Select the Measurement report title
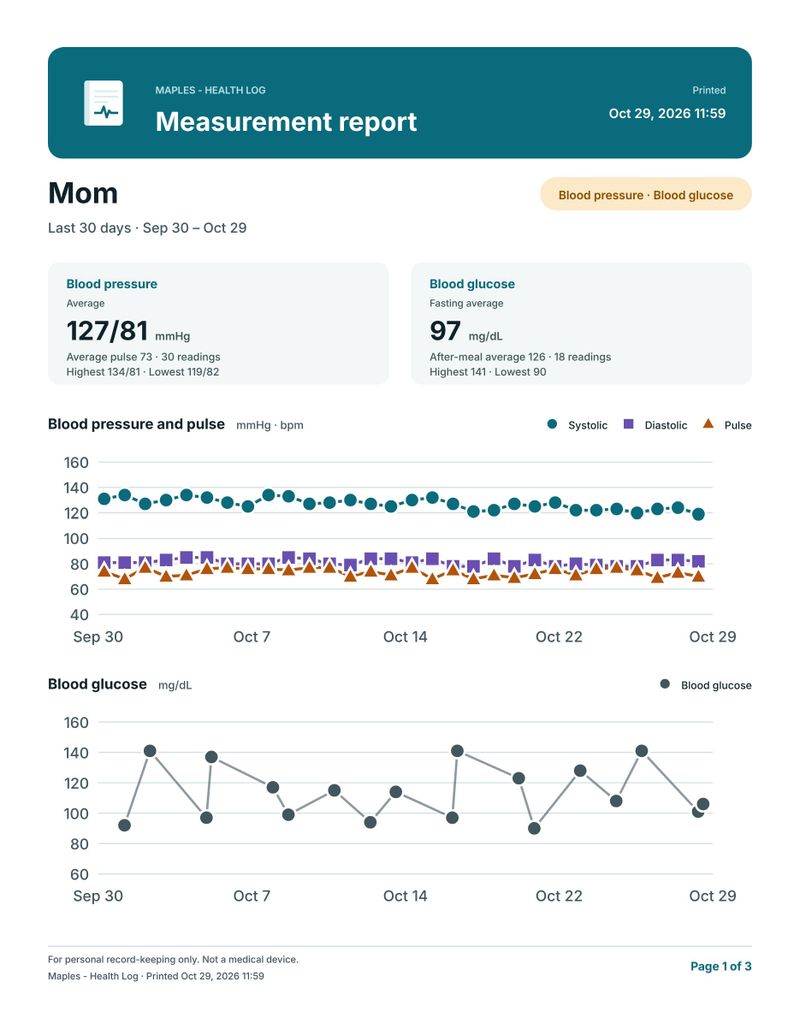 pyautogui.click(x=286, y=121)
